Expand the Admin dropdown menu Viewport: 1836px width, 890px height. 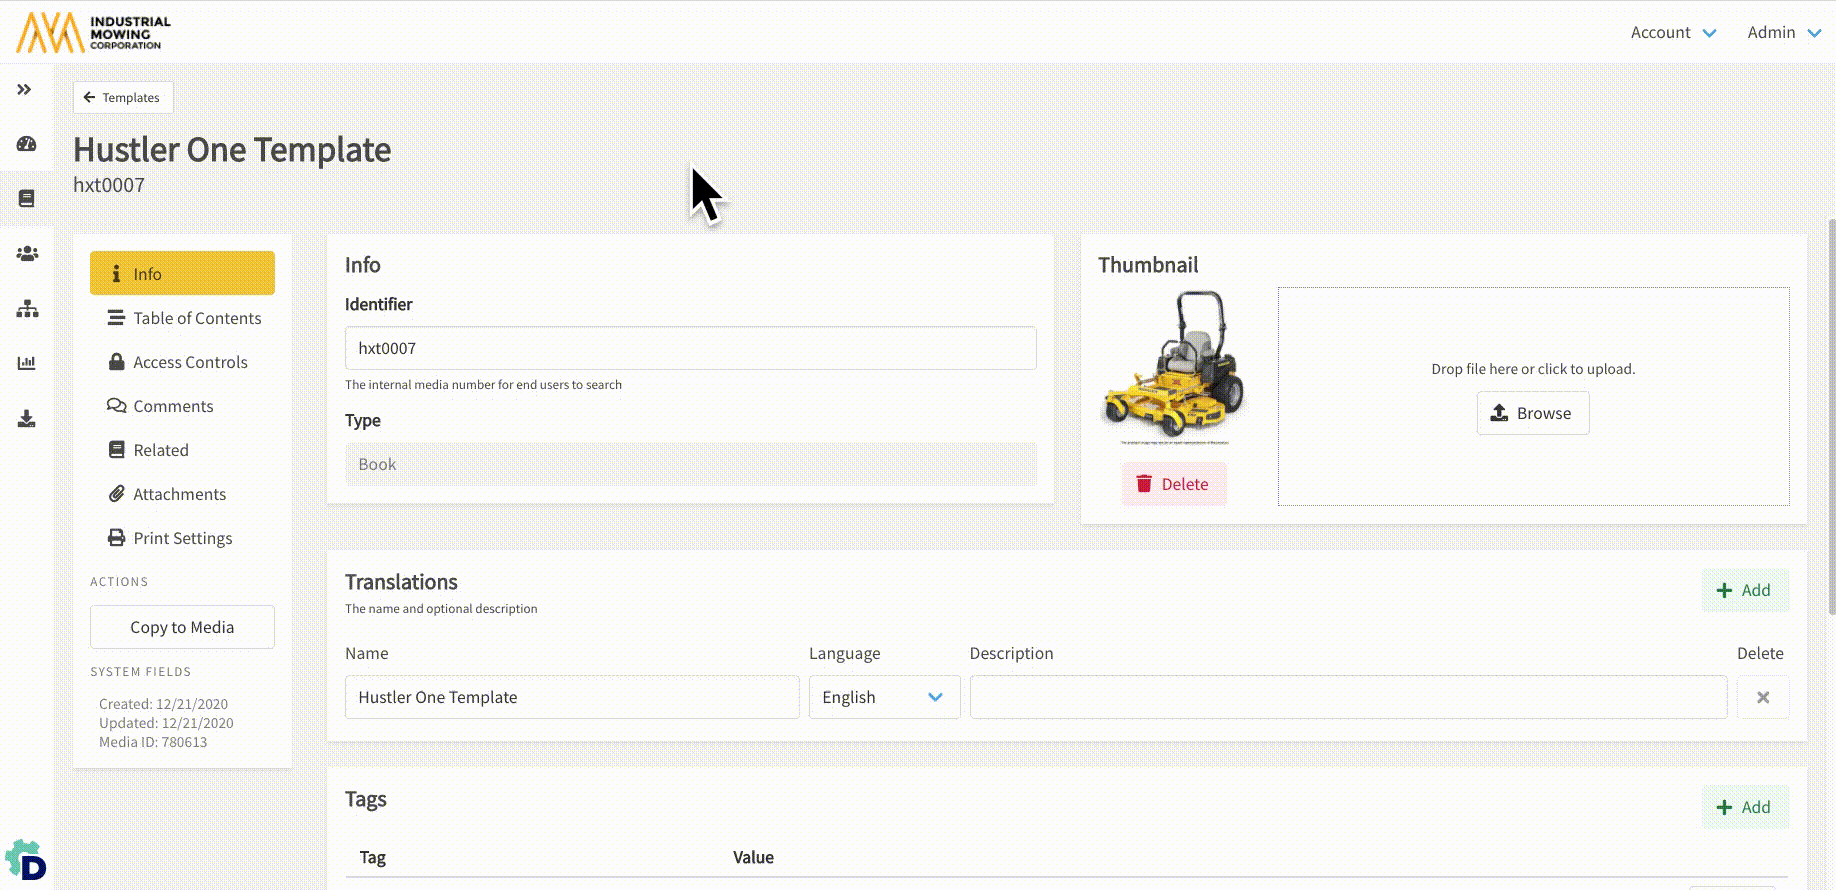point(1783,32)
